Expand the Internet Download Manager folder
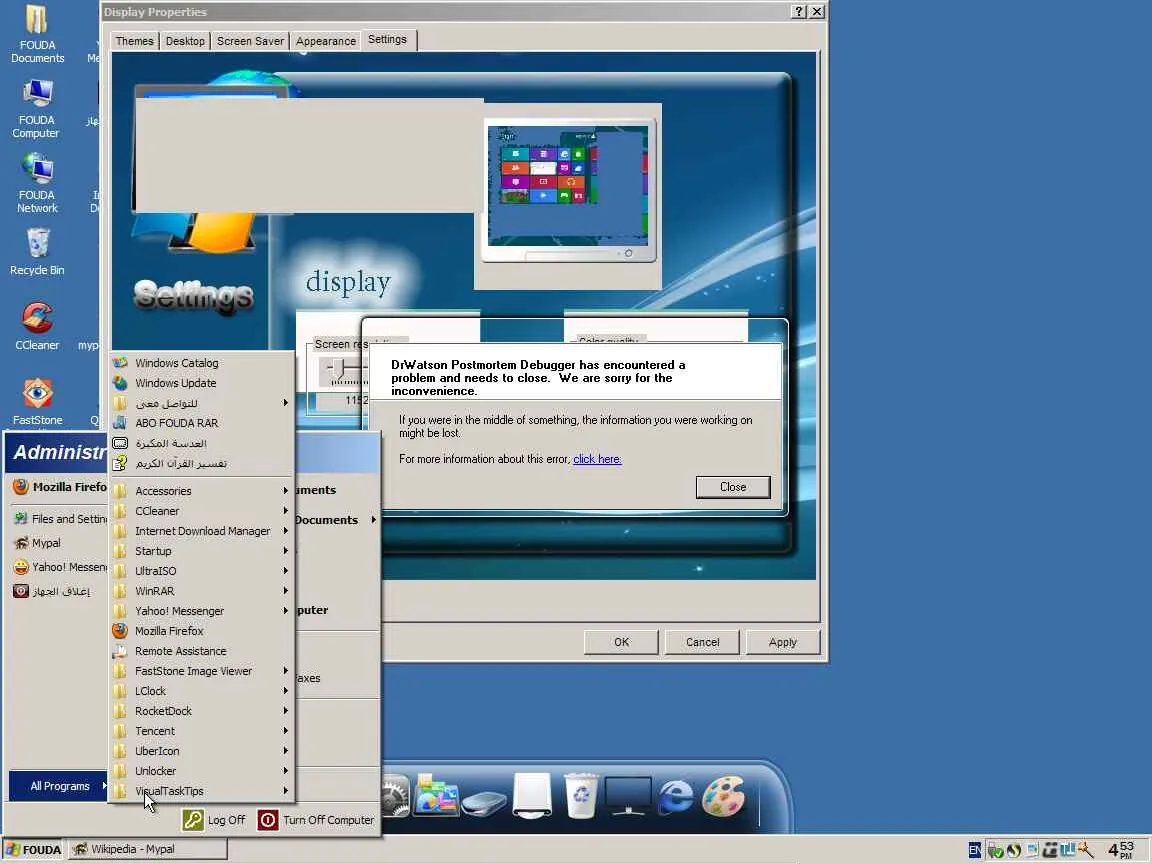 click(x=202, y=530)
